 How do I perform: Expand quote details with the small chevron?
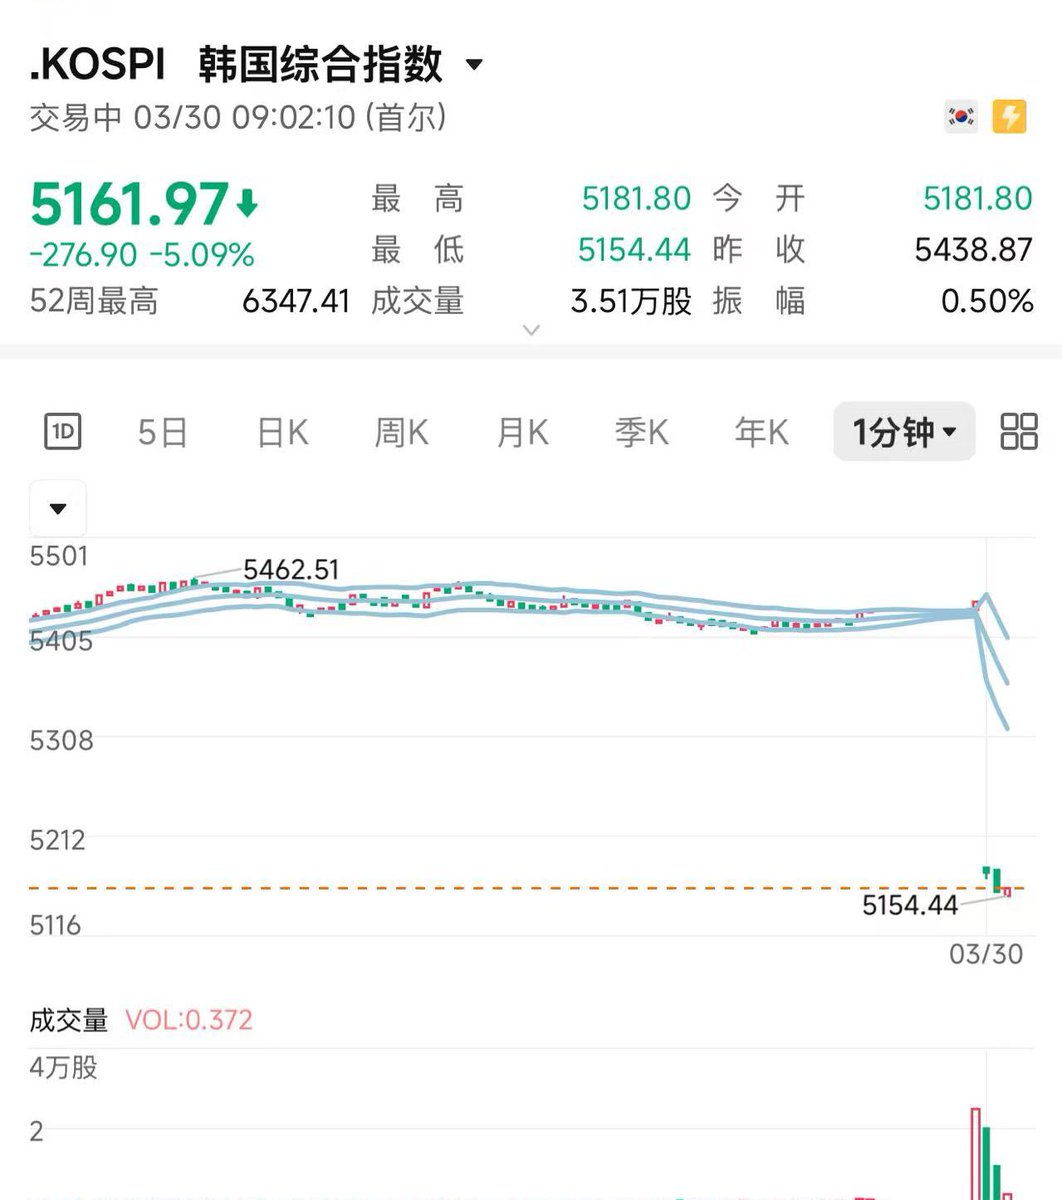[x=532, y=330]
